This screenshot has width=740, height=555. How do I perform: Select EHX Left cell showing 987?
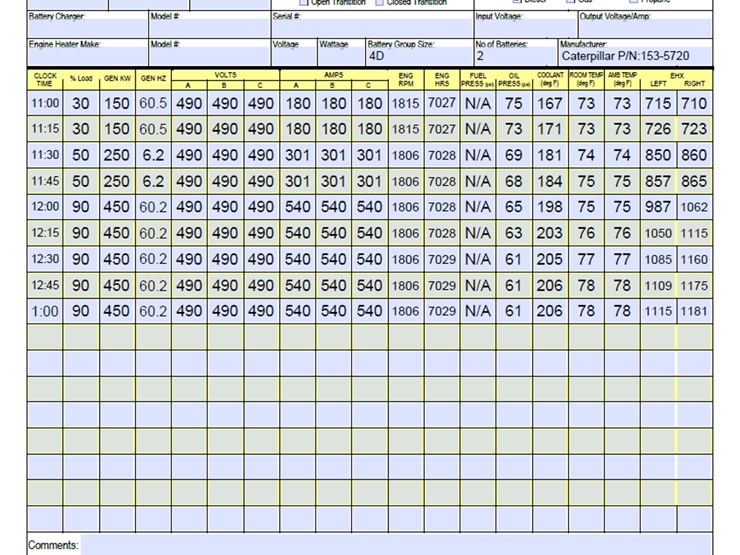[658, 207]
